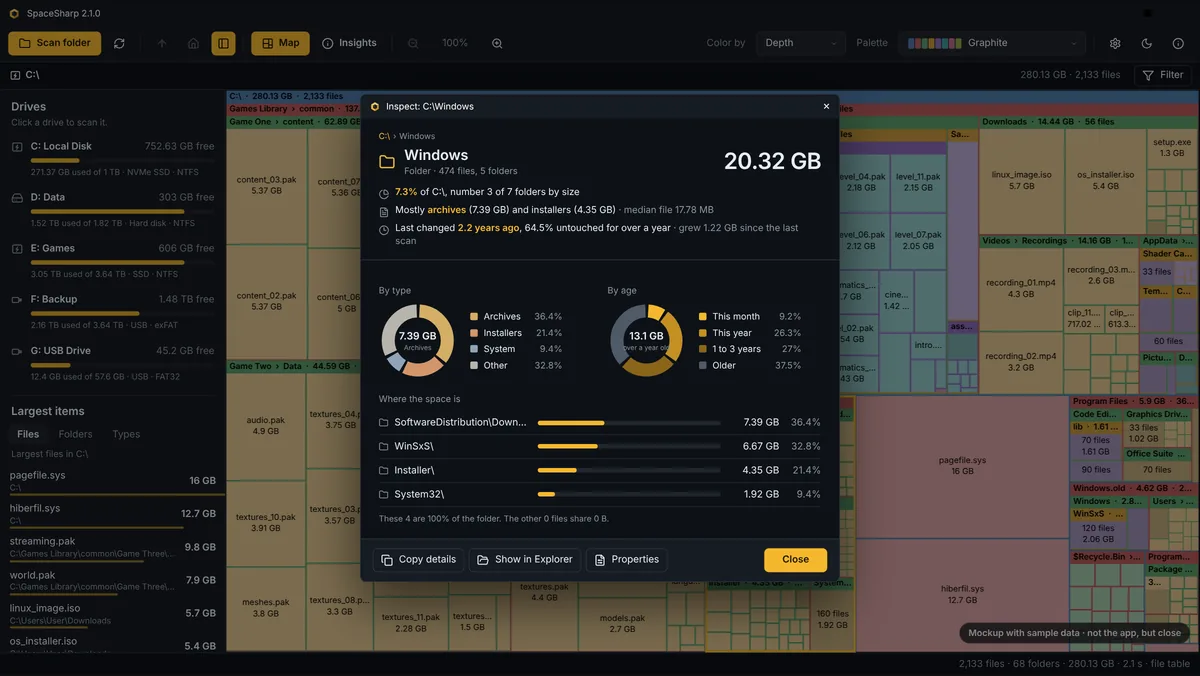
Task: Select the F: Backup drive
Action: (x=113, y=310)
